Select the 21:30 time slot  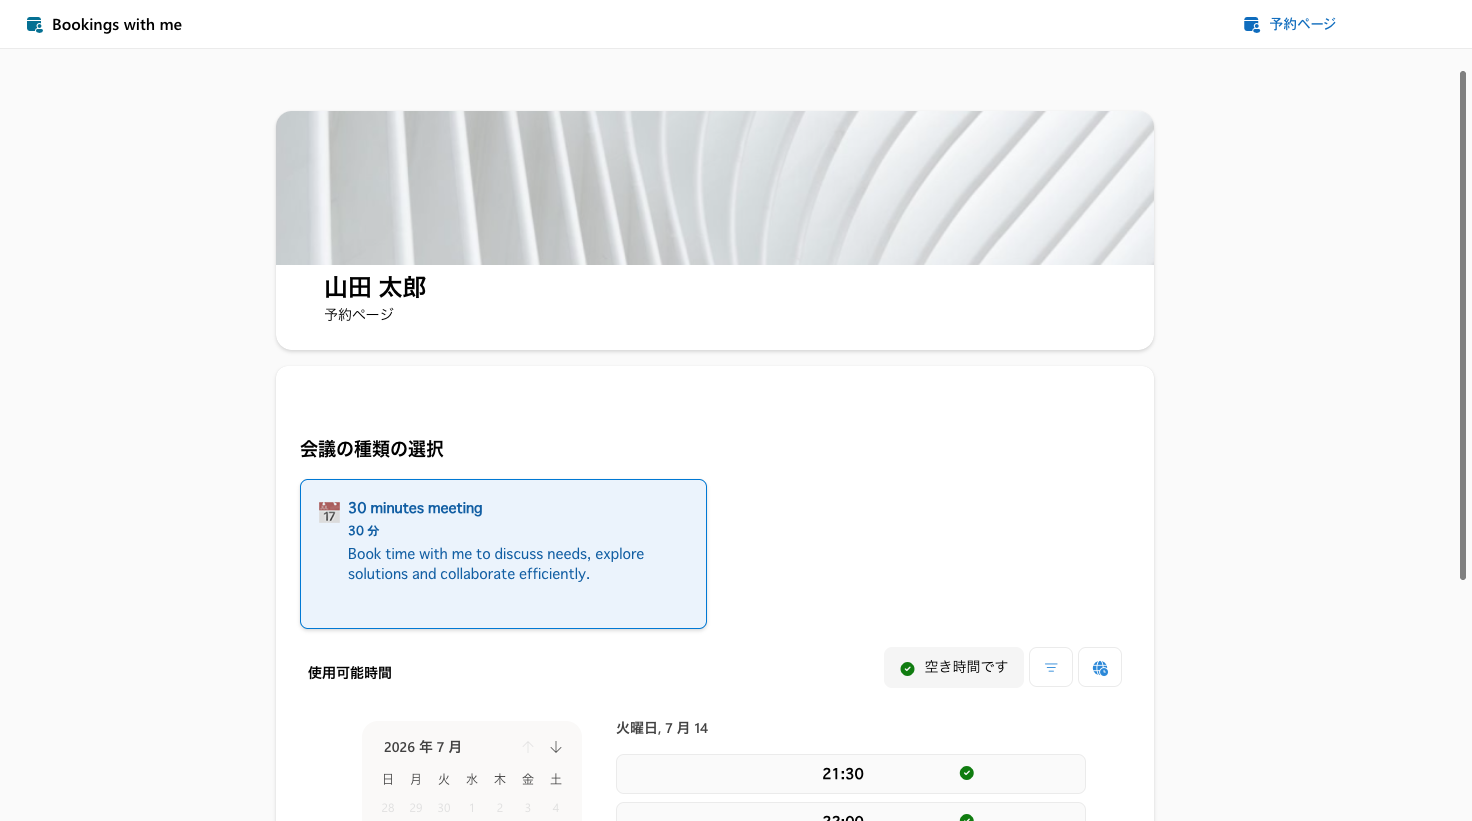tap(851, 774)
